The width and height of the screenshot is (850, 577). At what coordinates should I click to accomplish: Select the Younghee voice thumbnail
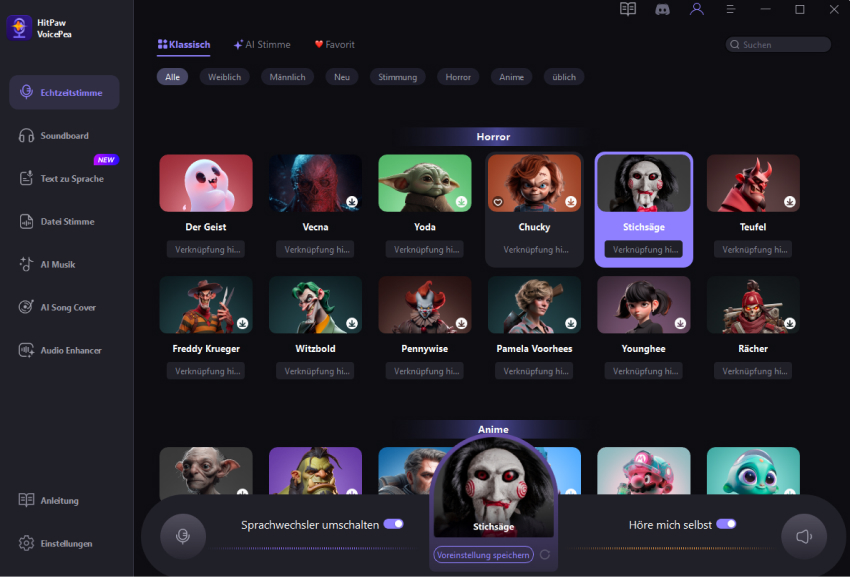point(643,305)
